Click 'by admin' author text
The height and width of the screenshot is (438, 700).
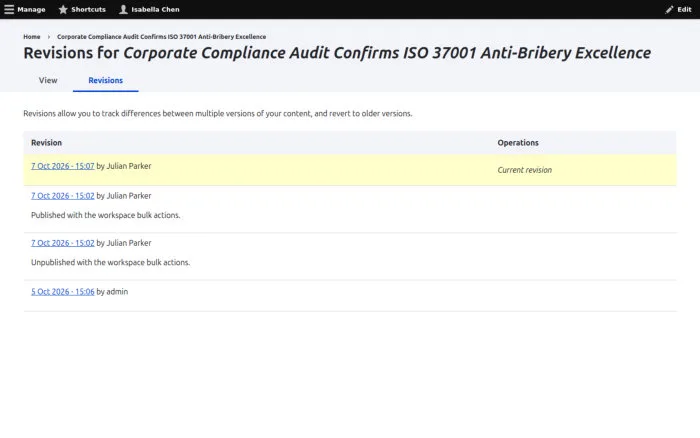coord(112,292)
